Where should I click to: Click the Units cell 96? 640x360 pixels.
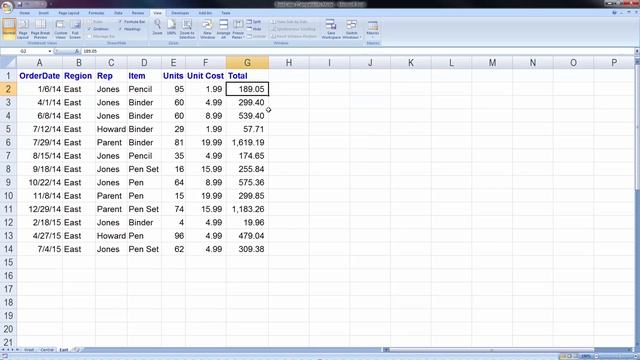(x=173, y=236)
